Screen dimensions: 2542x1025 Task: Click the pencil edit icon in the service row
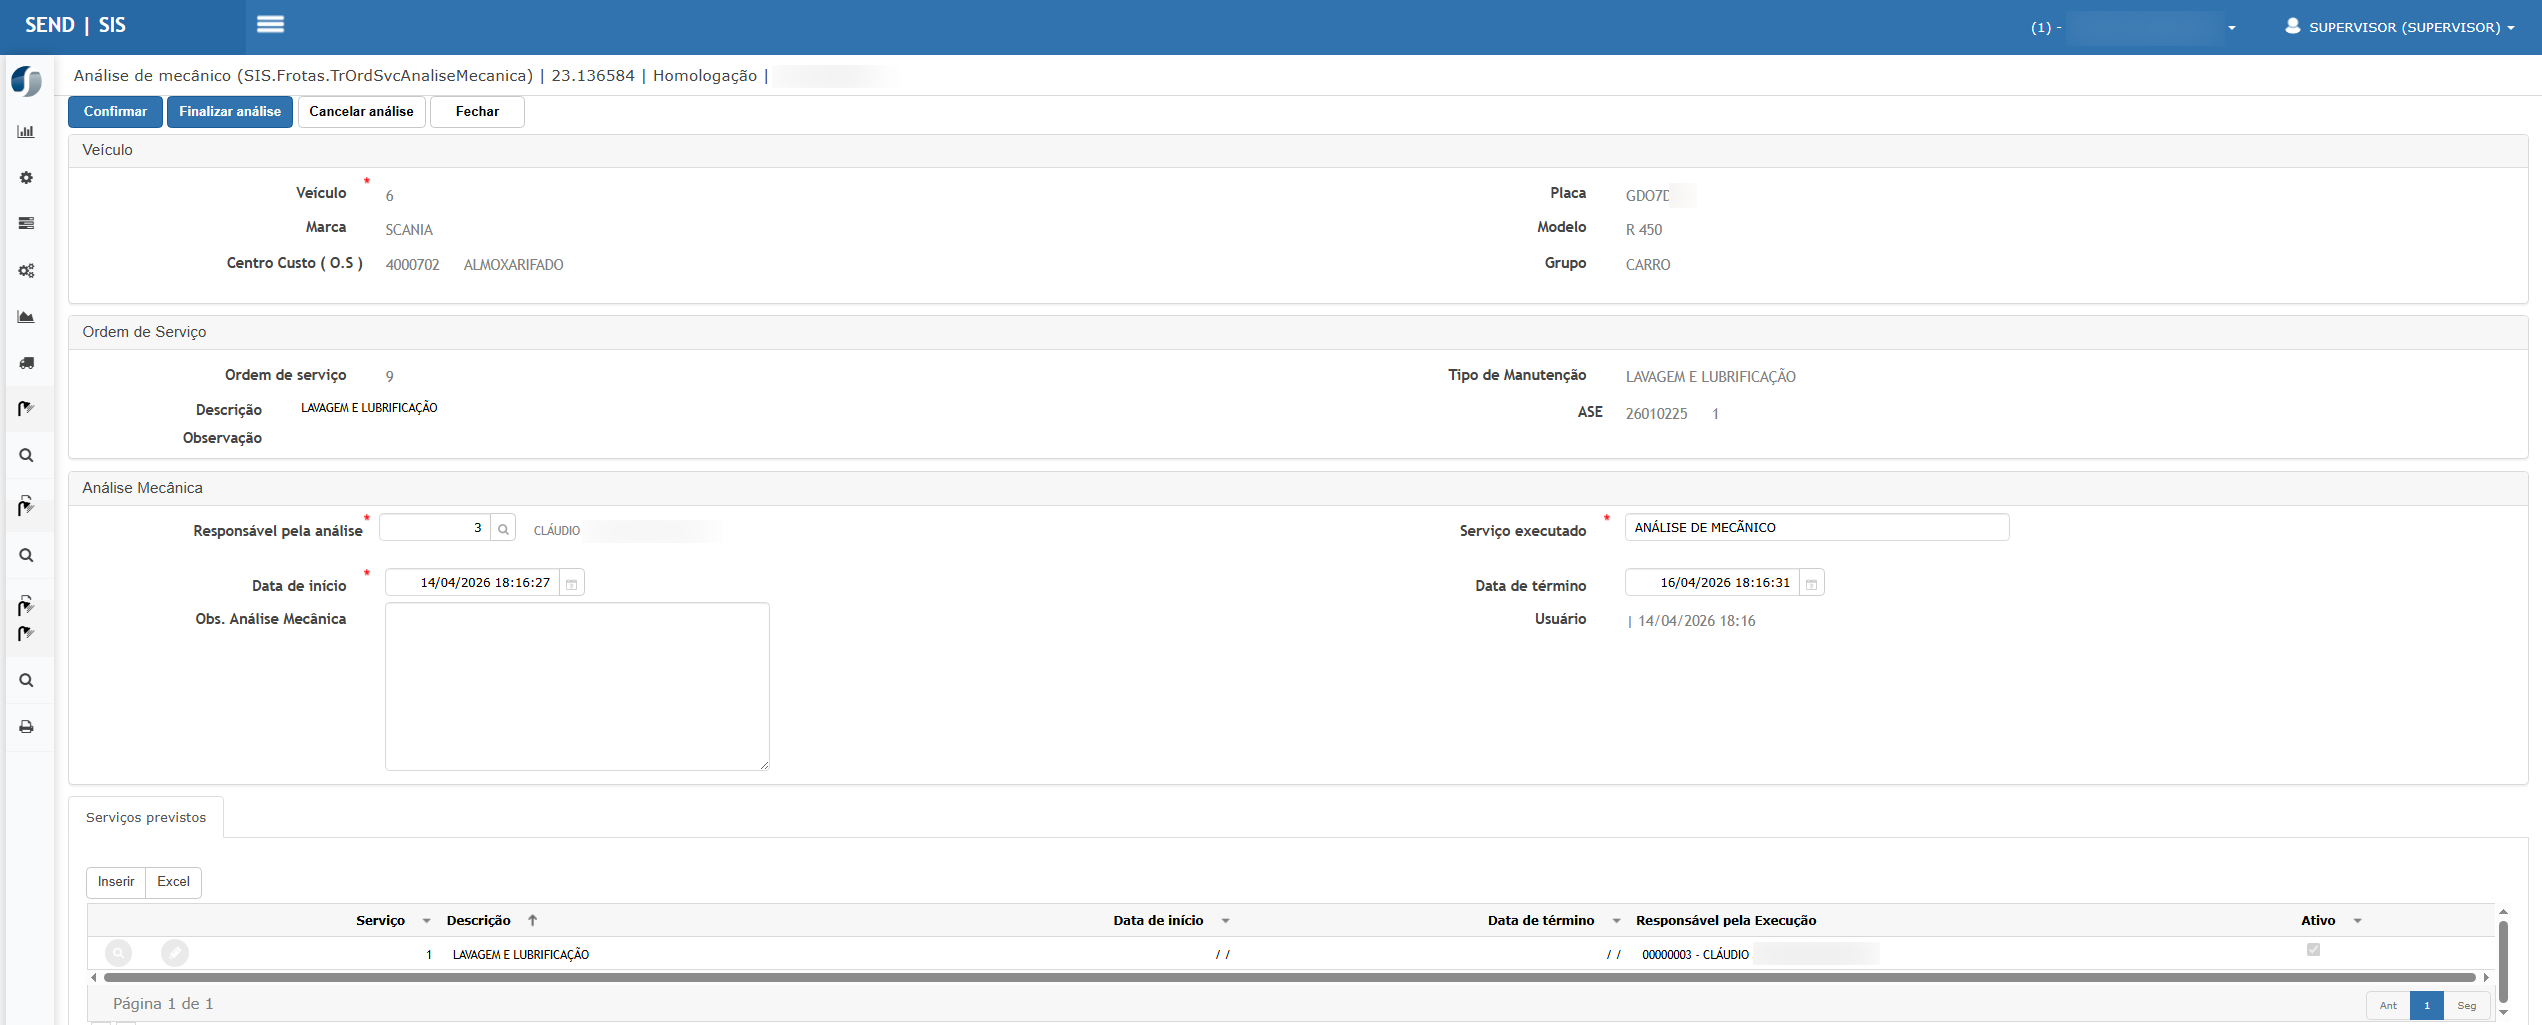click(175, 953)
